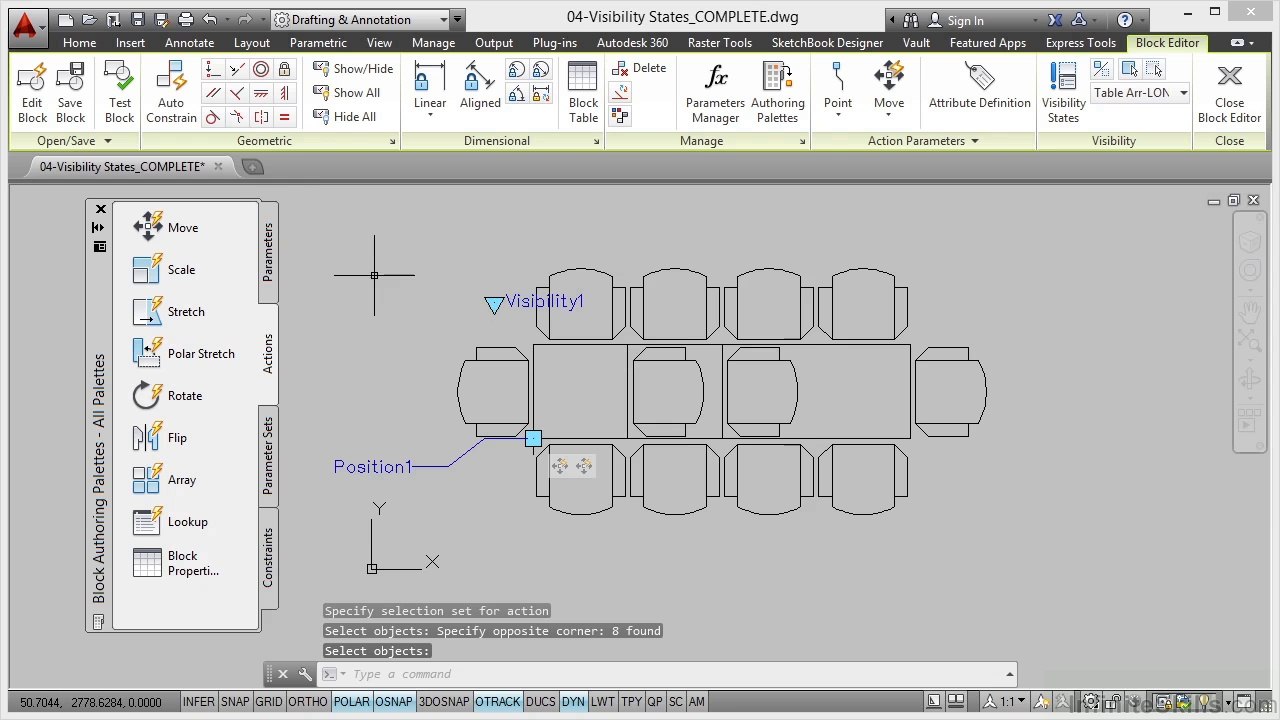Toggle 3DOSNAP in status bar
Viewport: 1280px width, 720px height.
click(444, 702)
